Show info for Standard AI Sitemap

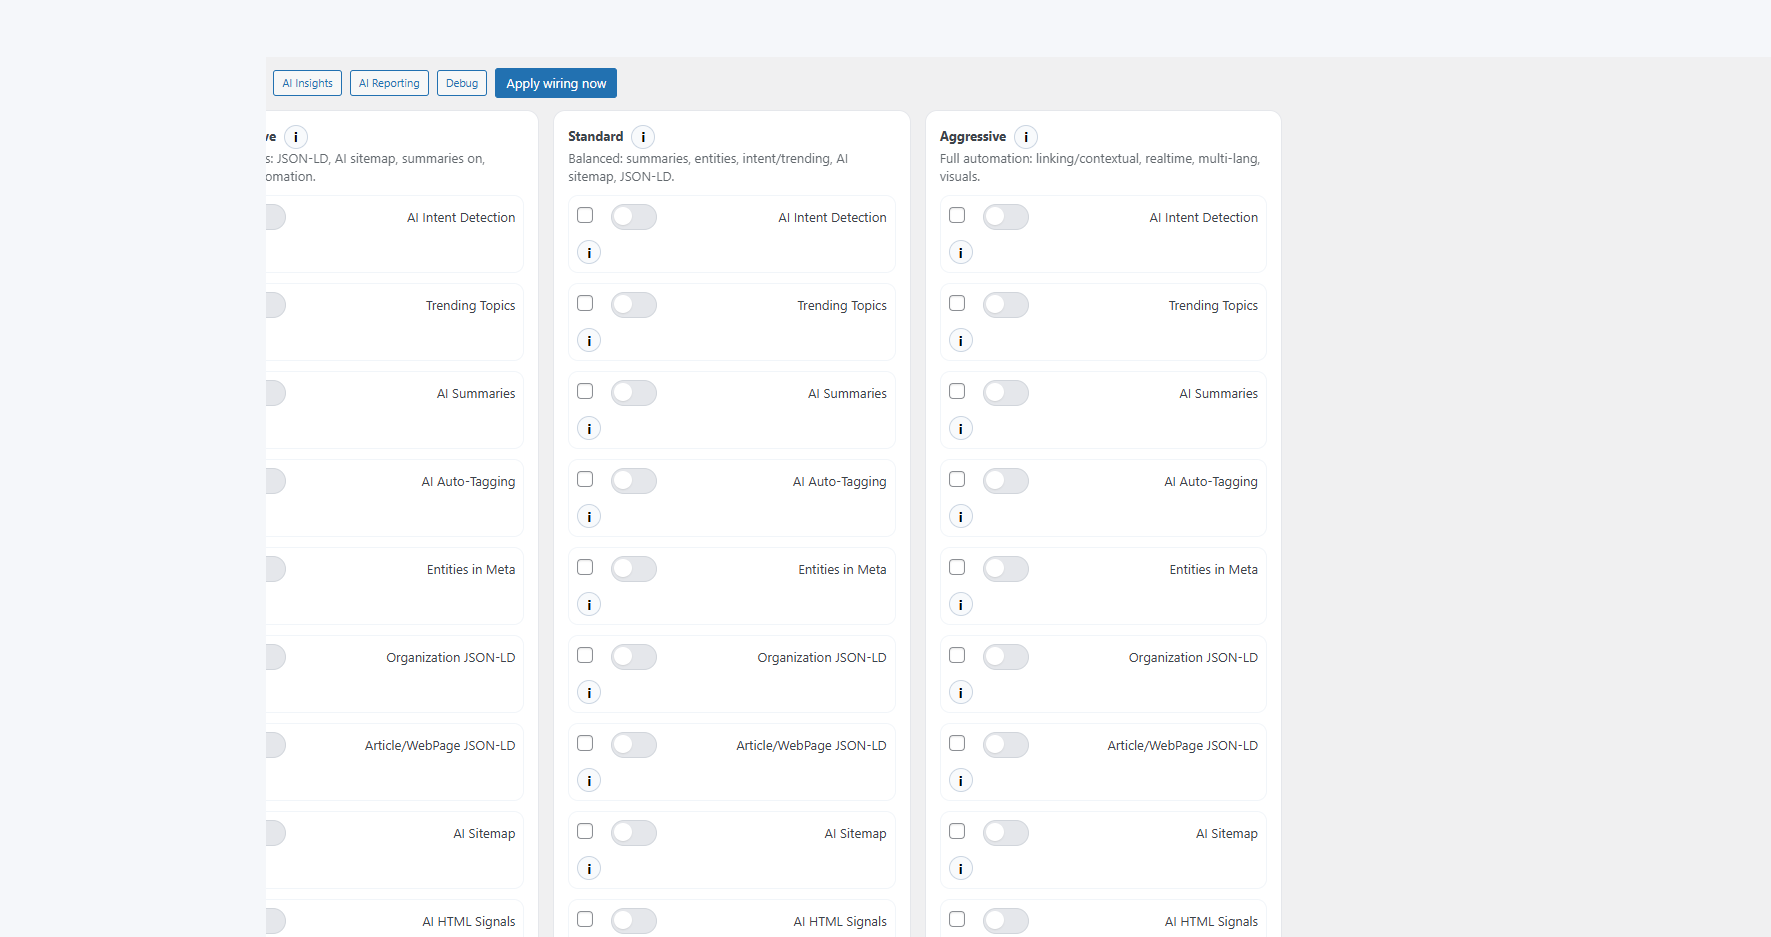pos(589,869)
